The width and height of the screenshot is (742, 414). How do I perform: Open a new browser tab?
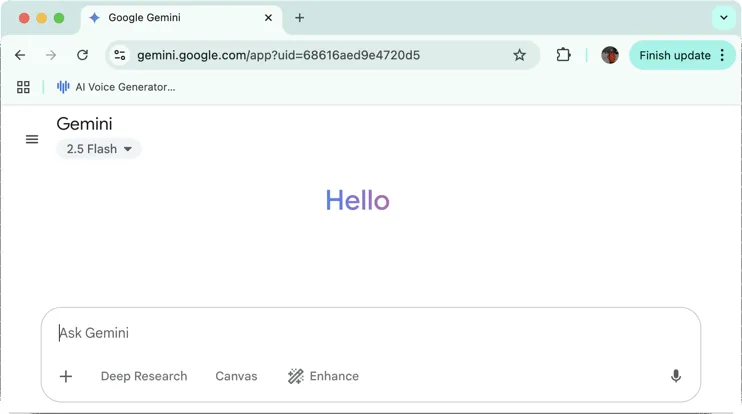pos(300,18)
